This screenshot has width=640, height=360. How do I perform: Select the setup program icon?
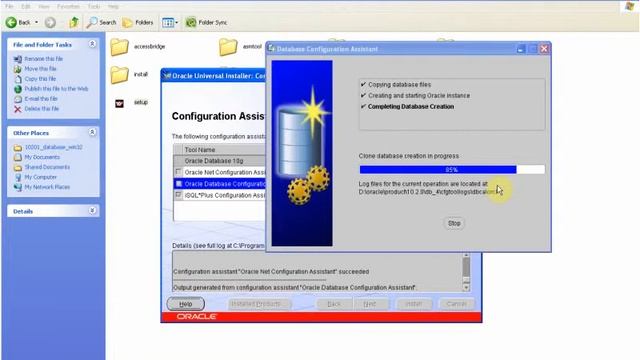tap(119, 103)
